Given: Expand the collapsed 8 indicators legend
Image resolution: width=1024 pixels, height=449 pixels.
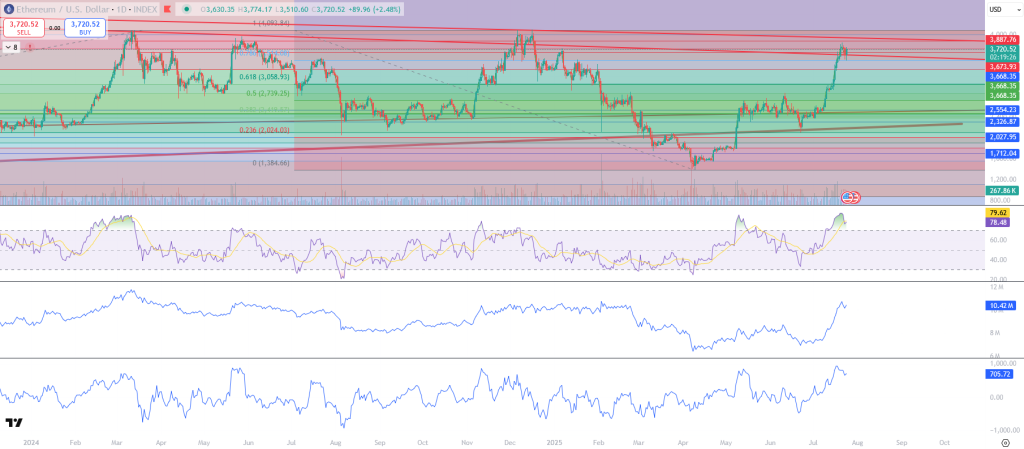Looking at the screenshot, I should pos(10,48).
